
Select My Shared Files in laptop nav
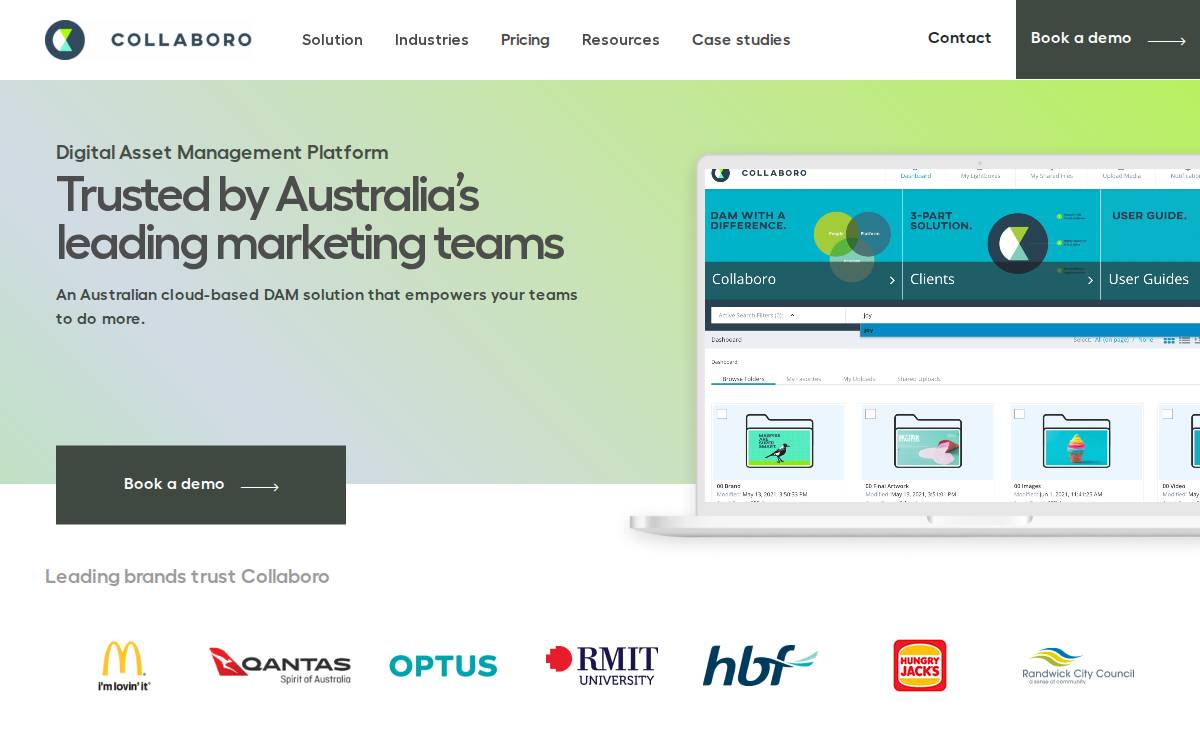click(x=1052, y=176)
